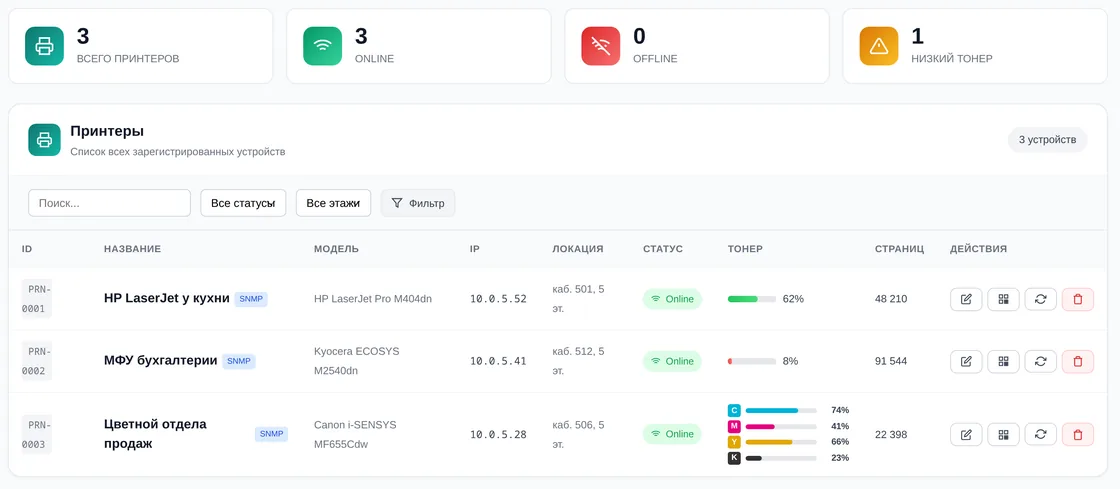
Task: Click the black 23% toner bar
Action: pyautogui.click(x=781, y=458)
